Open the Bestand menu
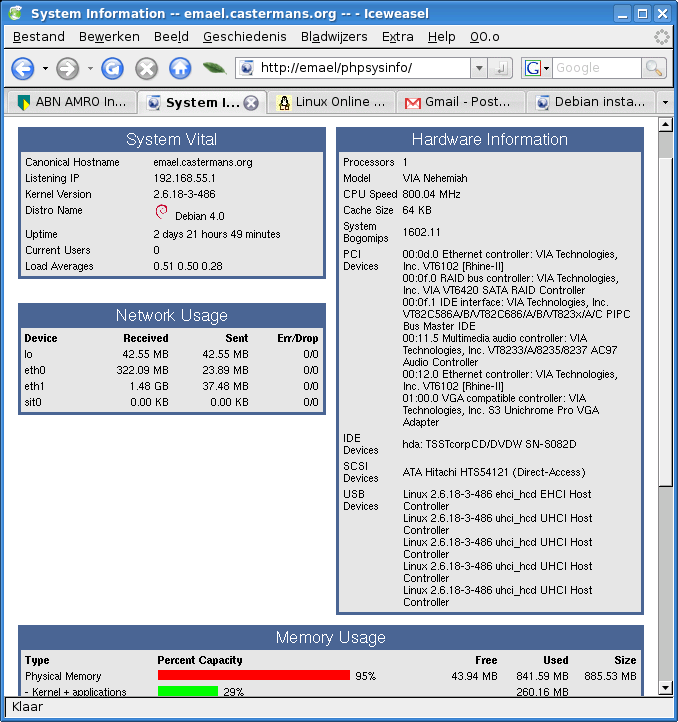 tap(39, 37)
